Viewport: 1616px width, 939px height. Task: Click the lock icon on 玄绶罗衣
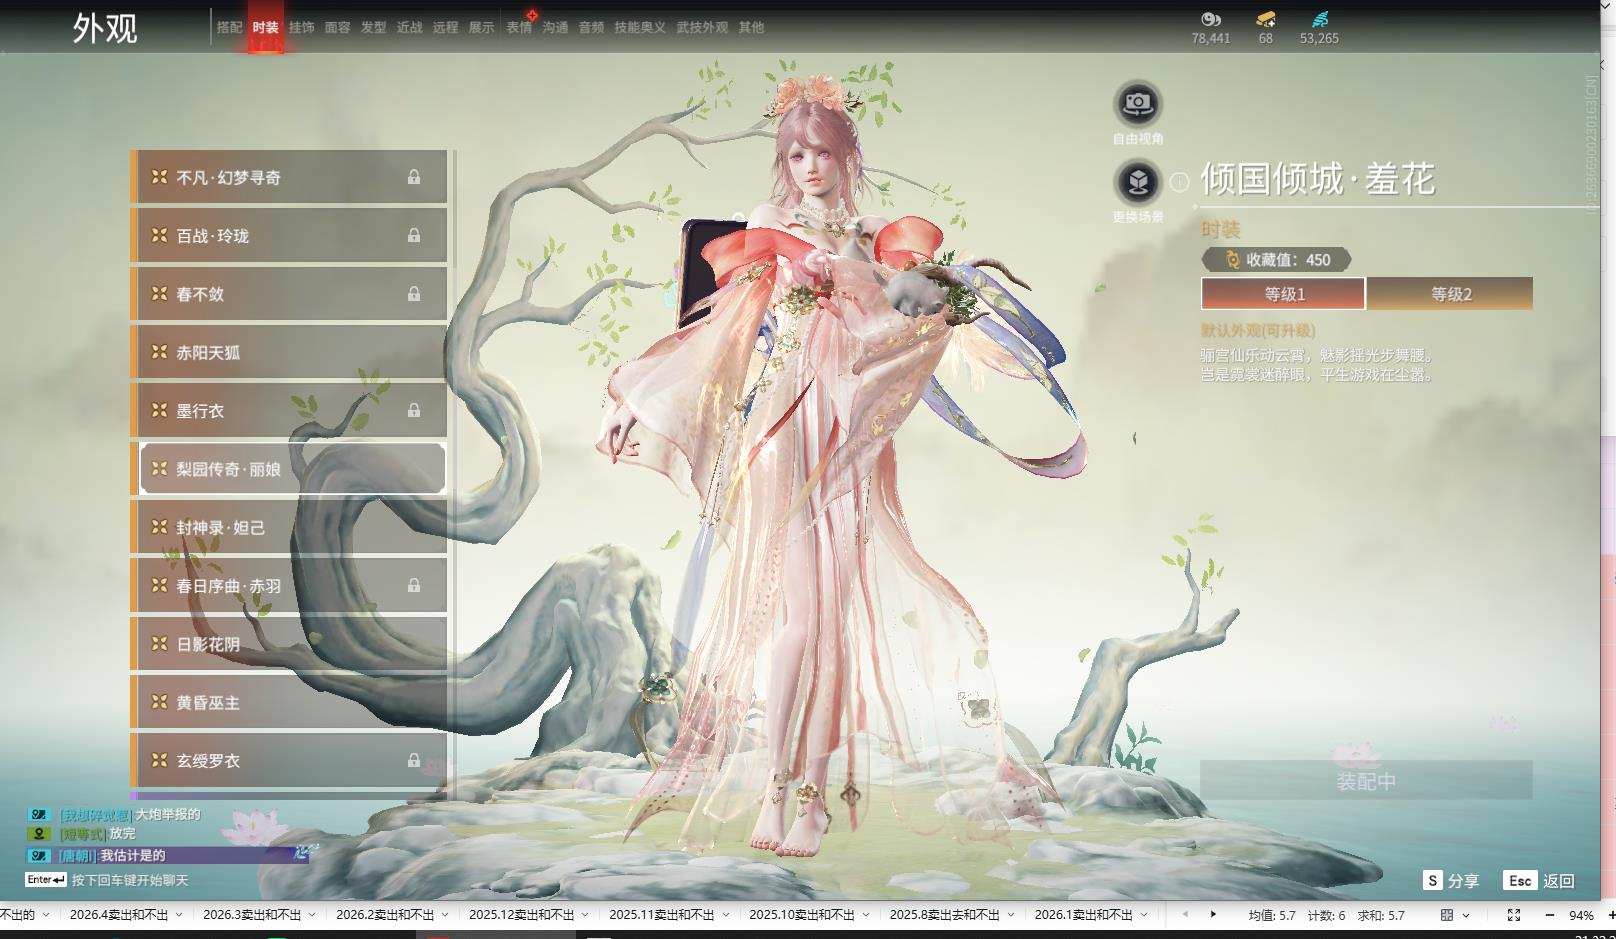(413, 760)
